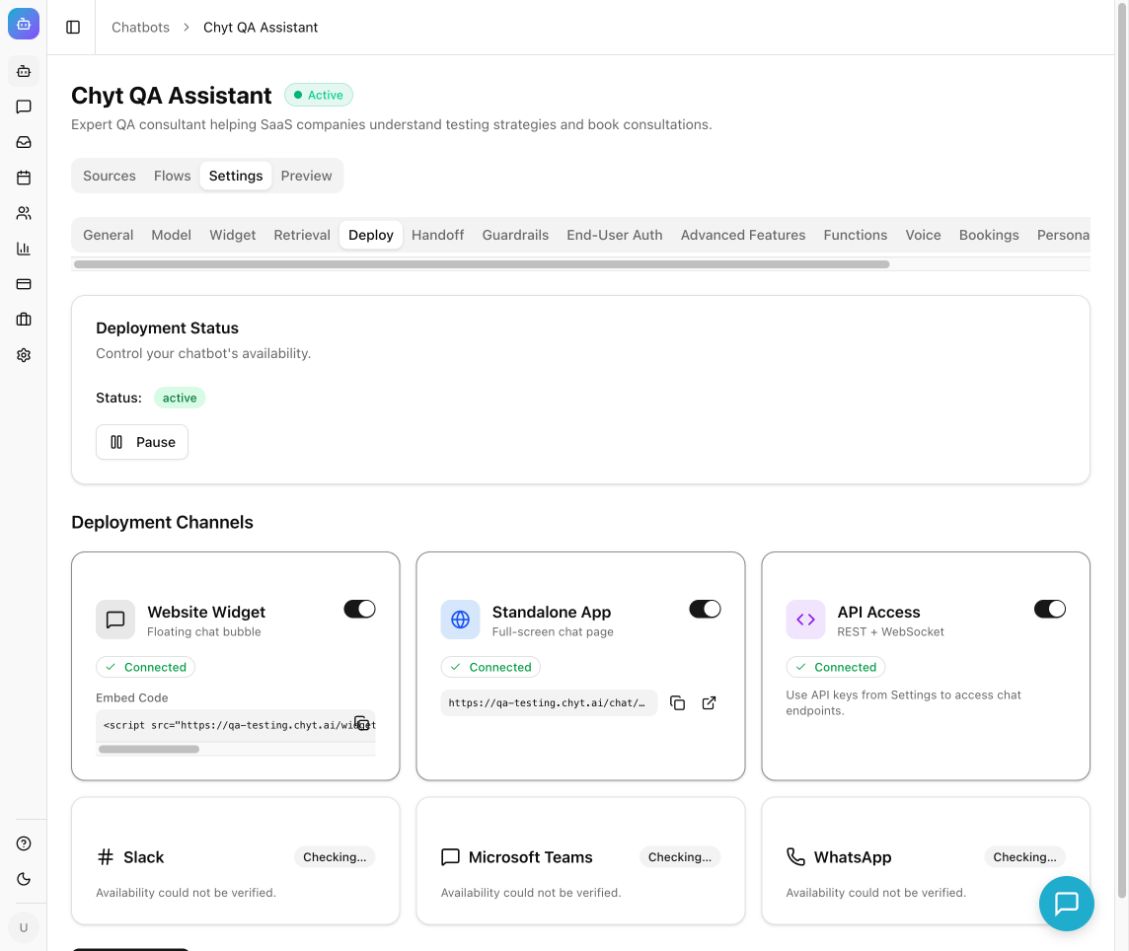The image size is (1129, 951).
Task: Open the floating chat bubble button
Action: click(1066, 903)
